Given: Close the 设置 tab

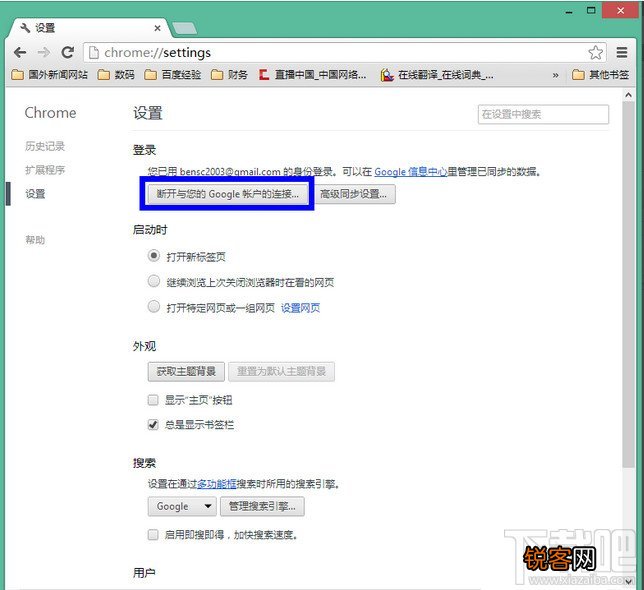Looking at the screenshot, I should click(157, 28).
